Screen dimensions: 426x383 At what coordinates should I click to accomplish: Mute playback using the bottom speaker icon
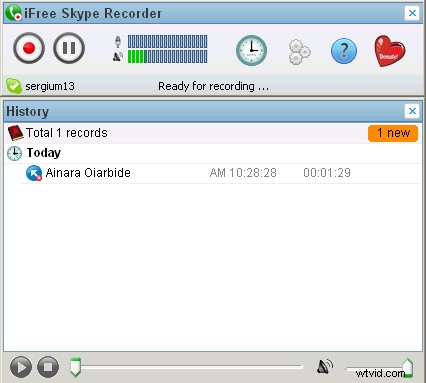(324, 367)
